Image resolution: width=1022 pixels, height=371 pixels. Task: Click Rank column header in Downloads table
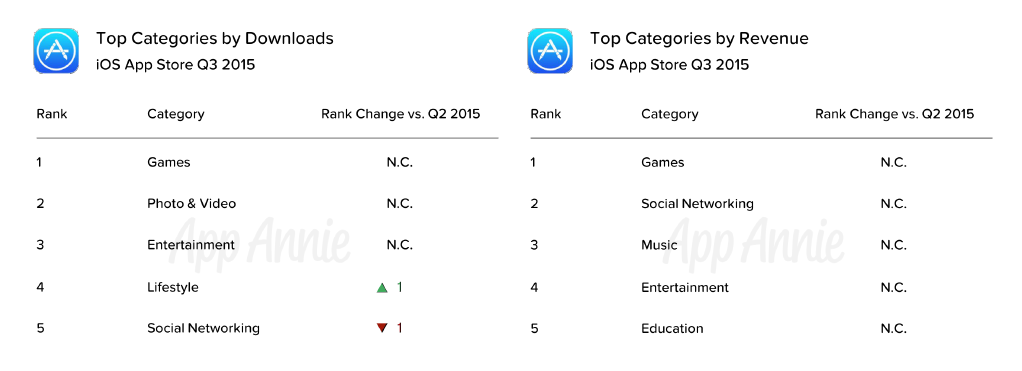tap(51, 114)
